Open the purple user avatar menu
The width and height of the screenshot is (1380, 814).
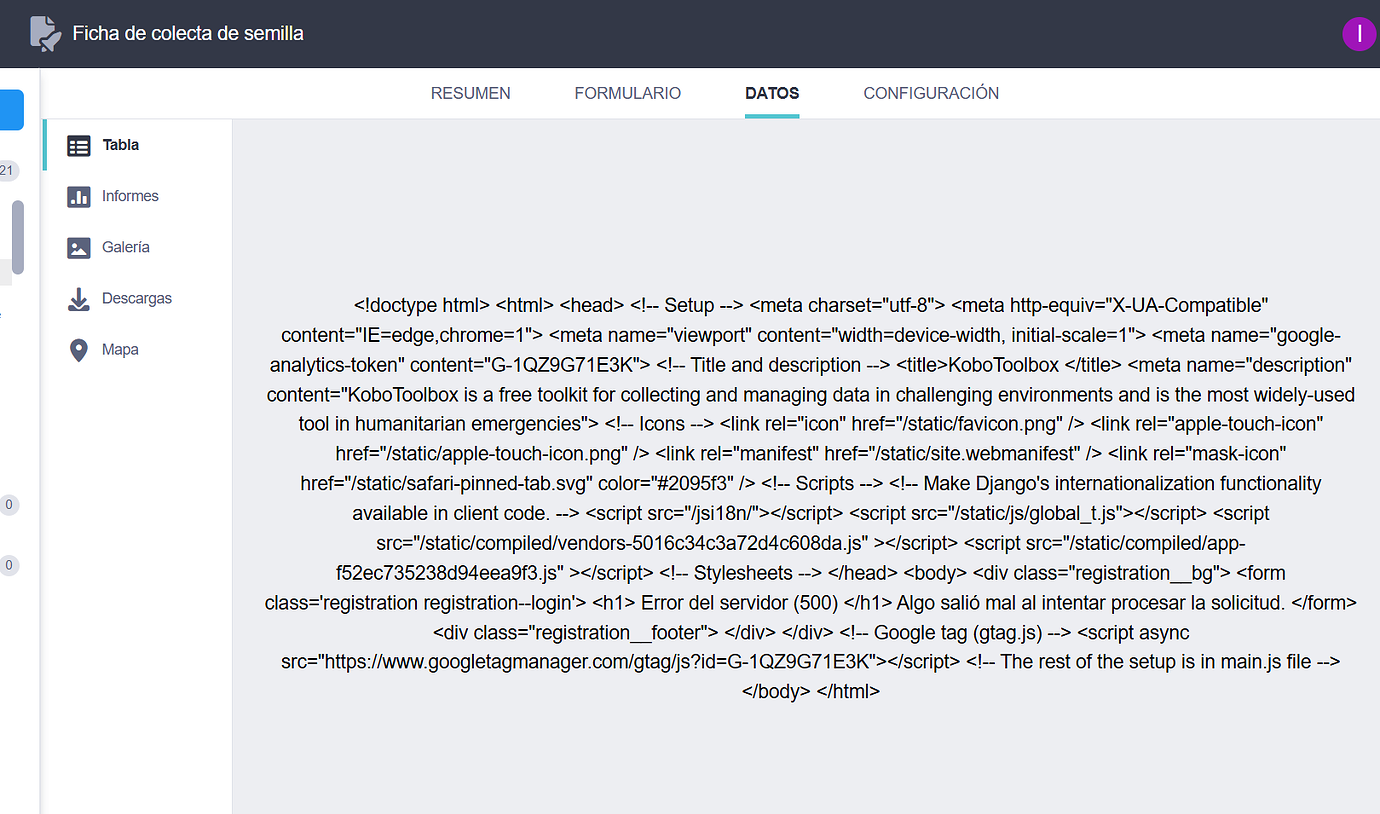pyautogui.click(x=1359, y=33)
